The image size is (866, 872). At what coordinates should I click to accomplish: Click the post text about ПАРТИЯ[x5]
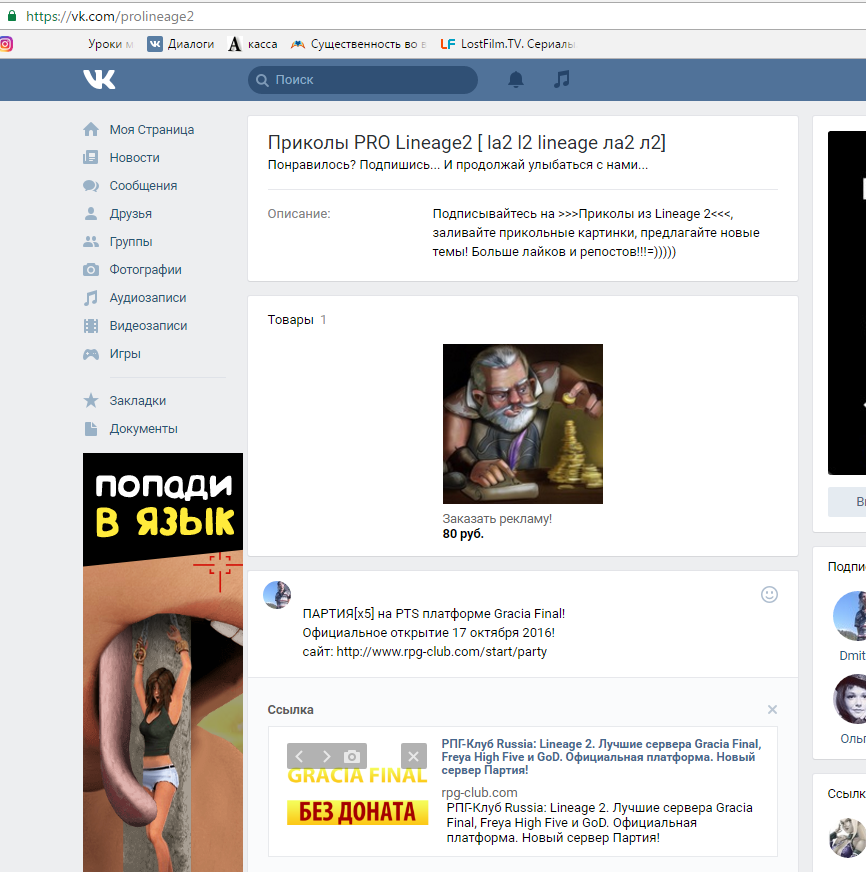(x=434, y=633)
